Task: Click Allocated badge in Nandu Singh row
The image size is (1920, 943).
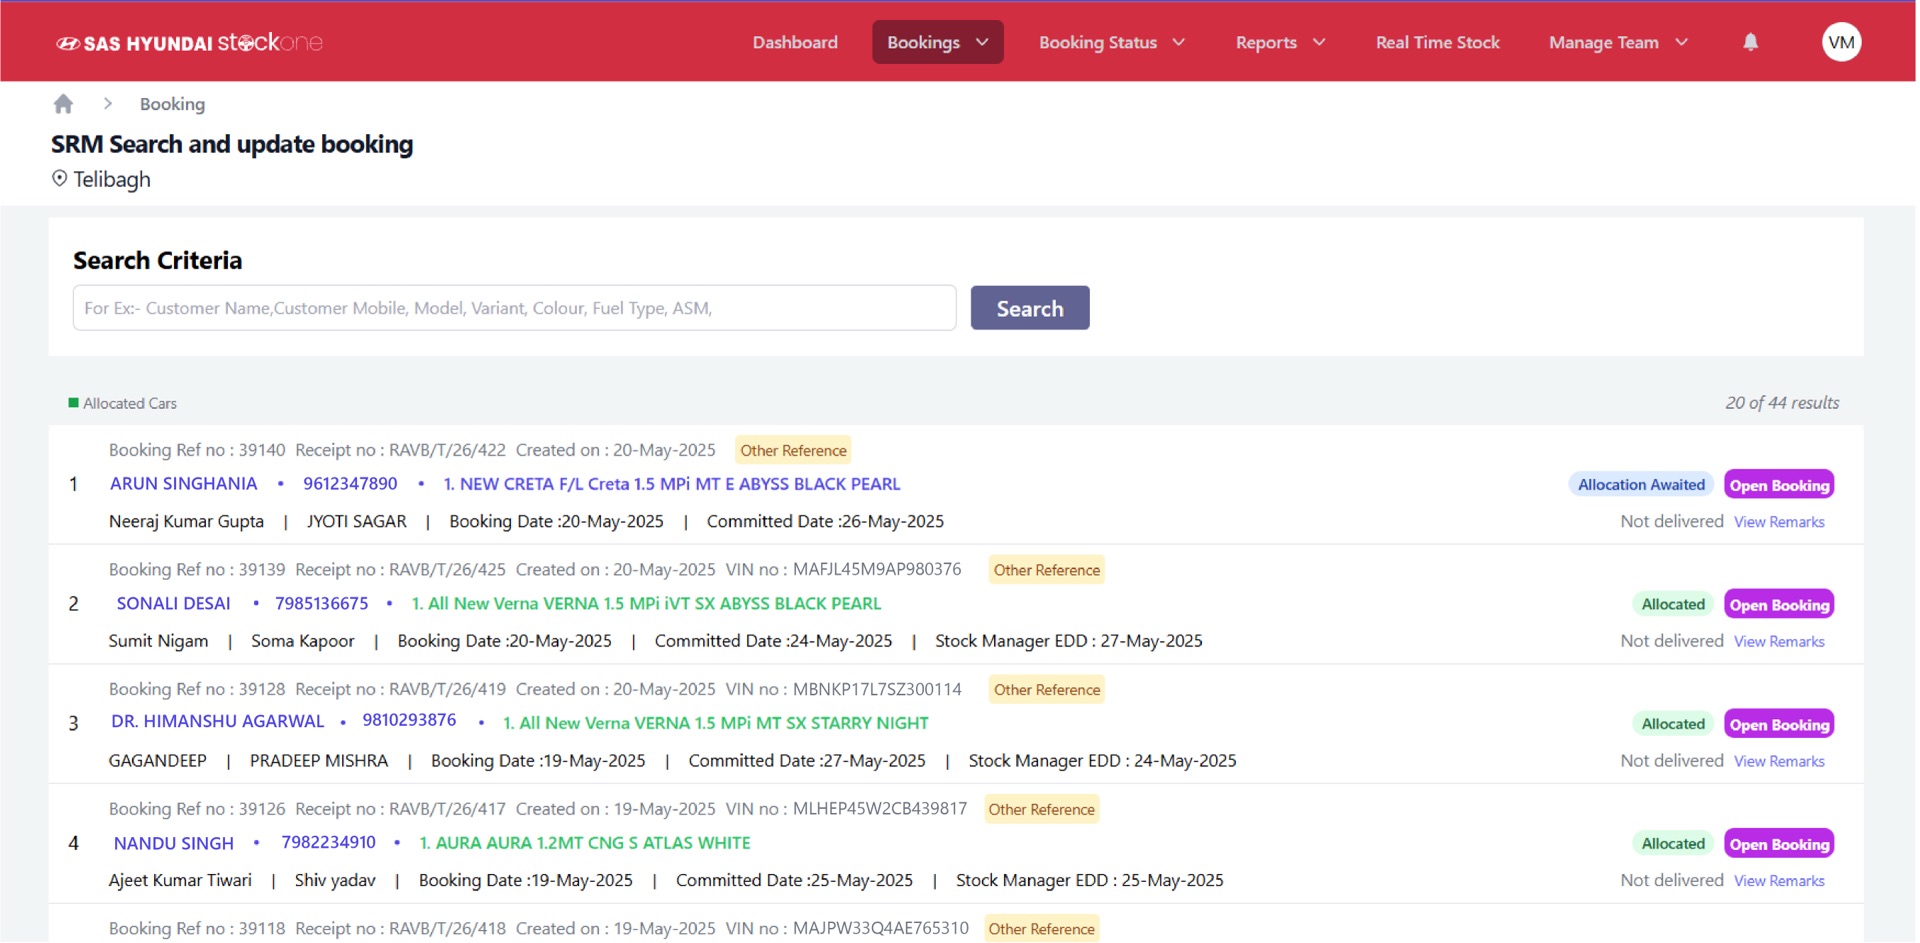Action: [x=1673, y=844]
